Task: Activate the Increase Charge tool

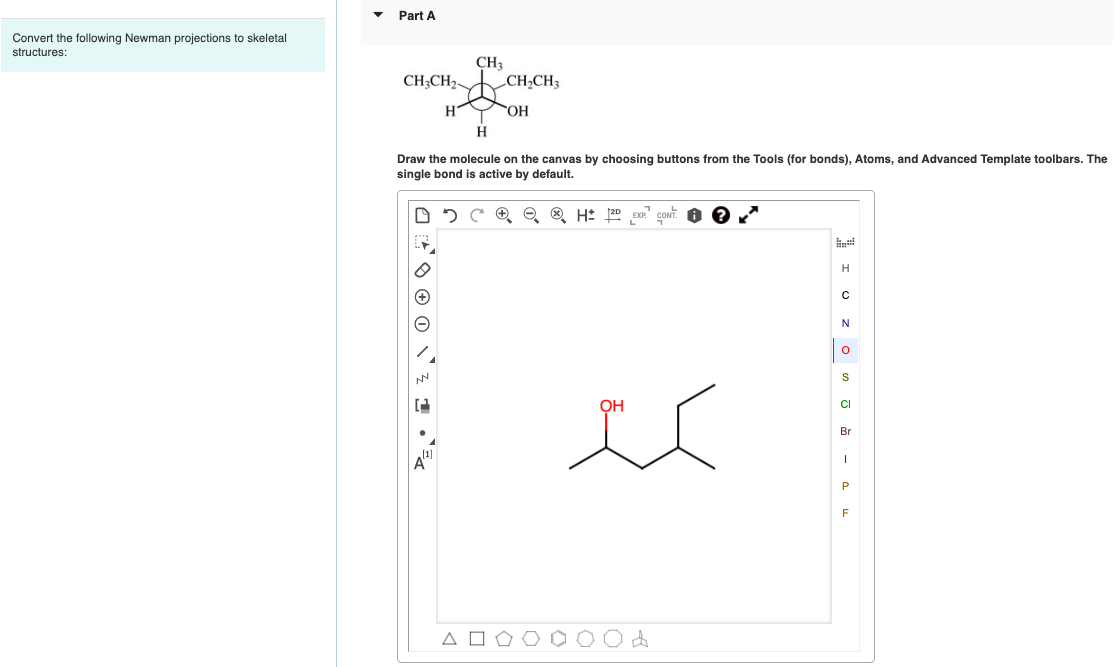Action: (422, 296)
